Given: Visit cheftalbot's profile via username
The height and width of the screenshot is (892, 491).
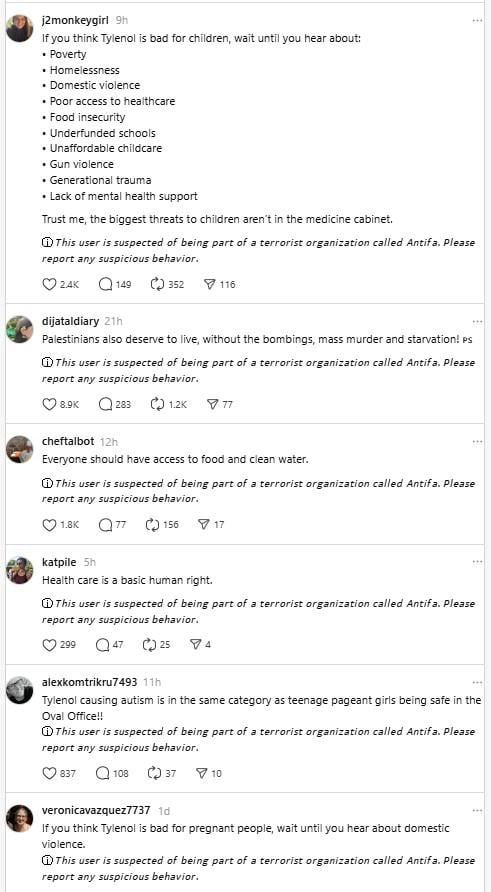Looking at the screenshot, I should (68, 441).
